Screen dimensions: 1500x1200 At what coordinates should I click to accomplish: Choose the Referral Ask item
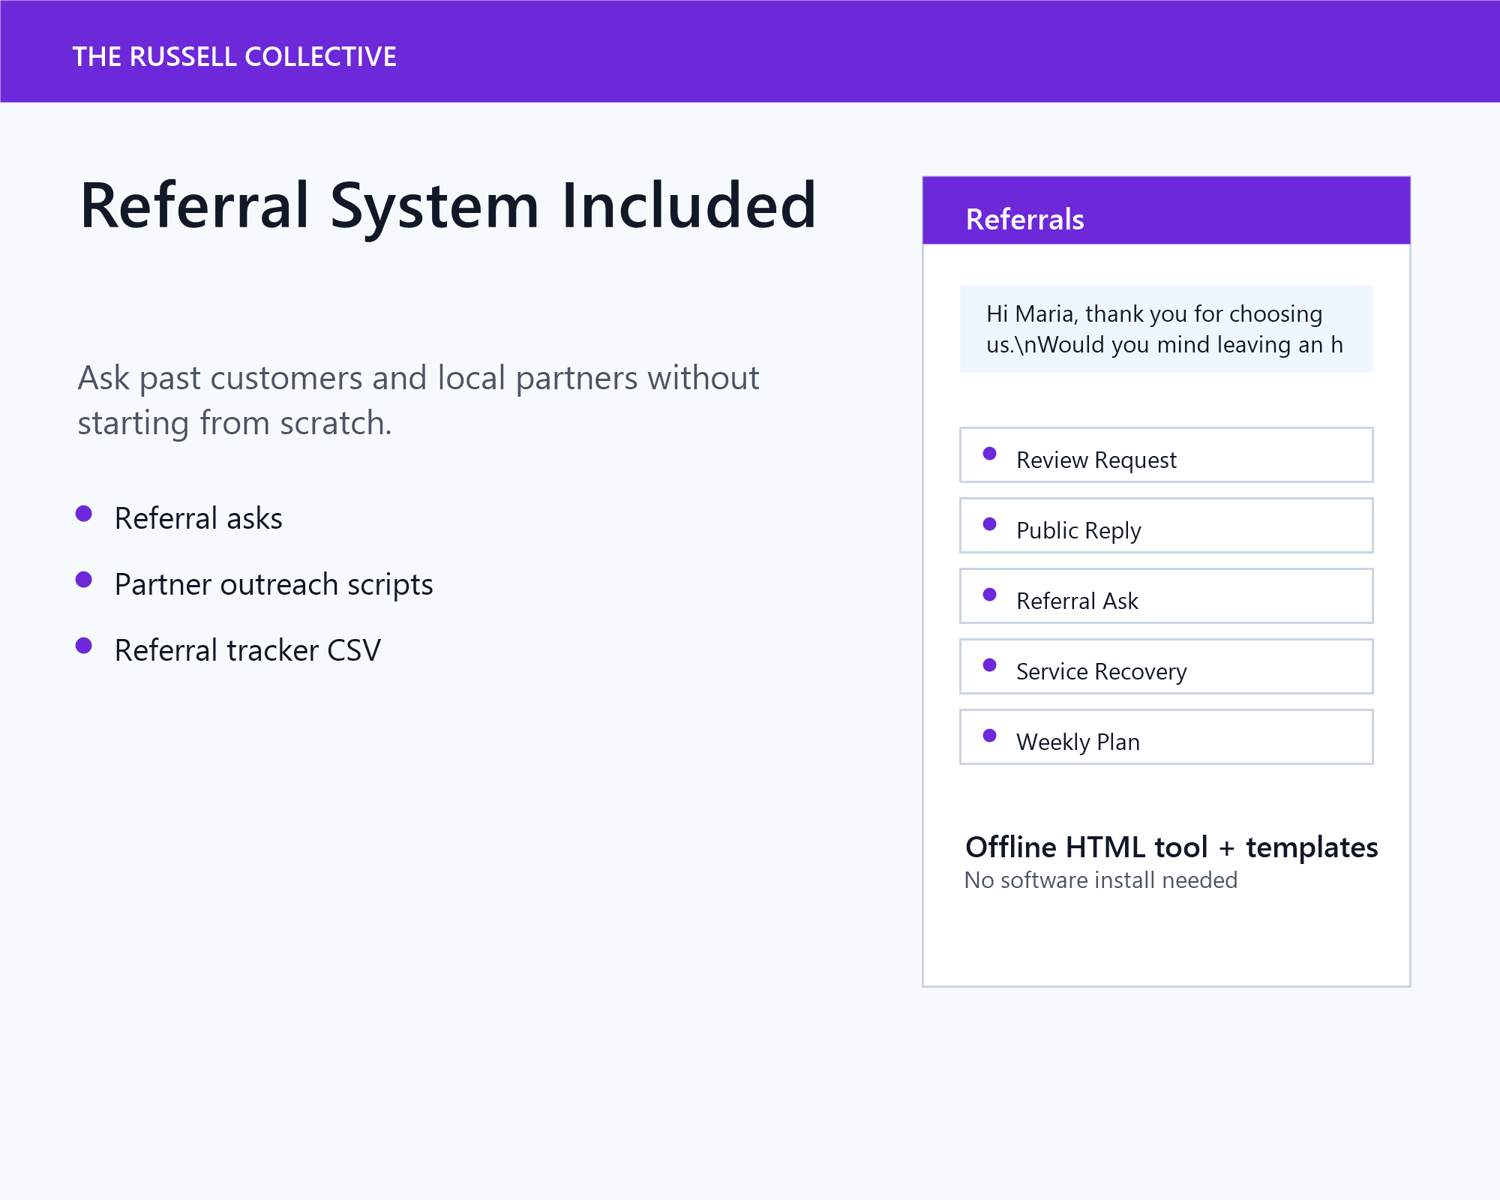(1166, 596)
